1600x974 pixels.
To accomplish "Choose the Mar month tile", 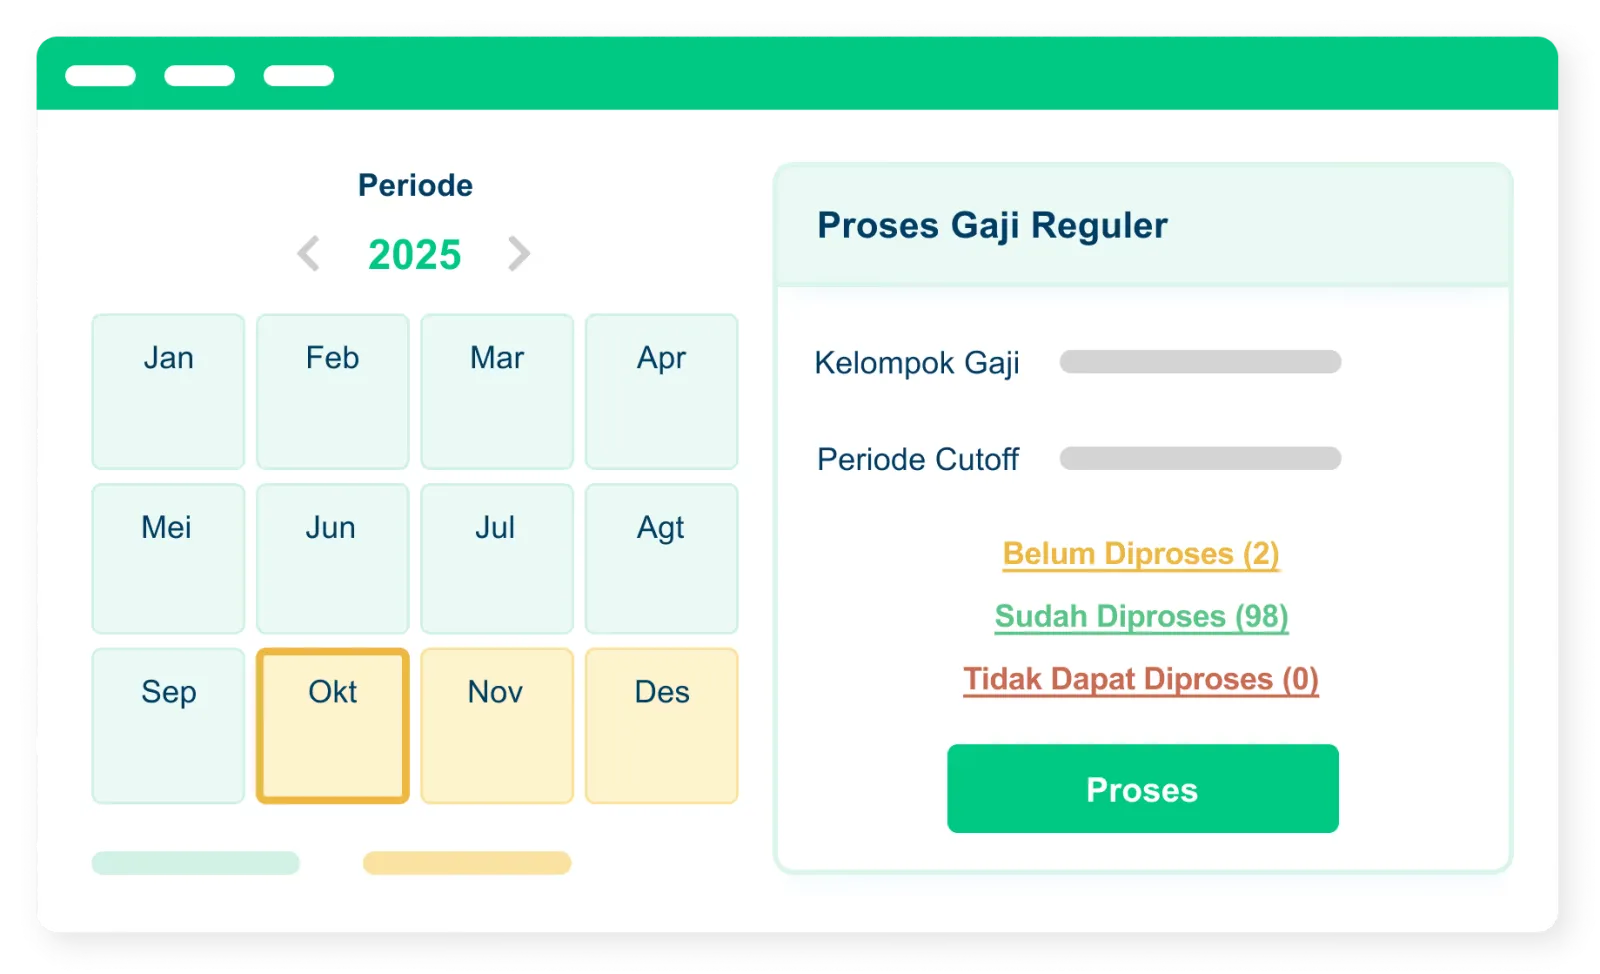I will tap(497, 392).
